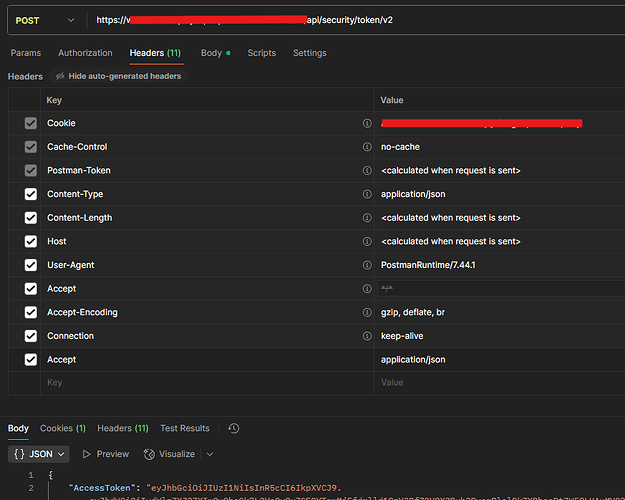Toggle the Cookie header checkbox
625x500 pixels.
tap(31, 123)
